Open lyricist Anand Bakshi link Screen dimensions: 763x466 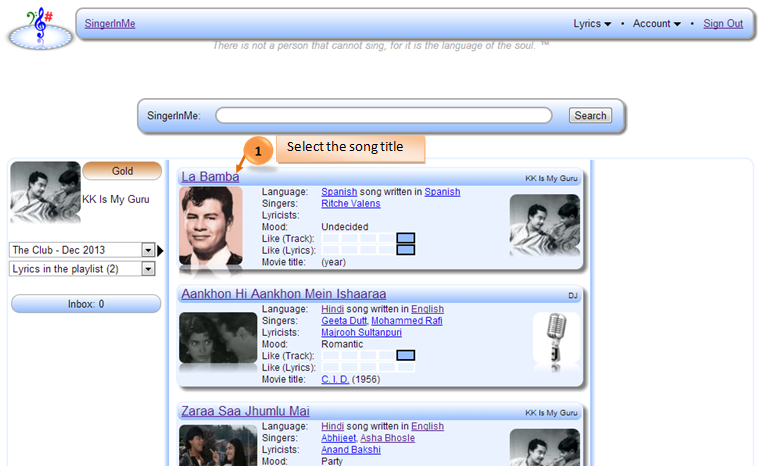(x=351, y=449)
